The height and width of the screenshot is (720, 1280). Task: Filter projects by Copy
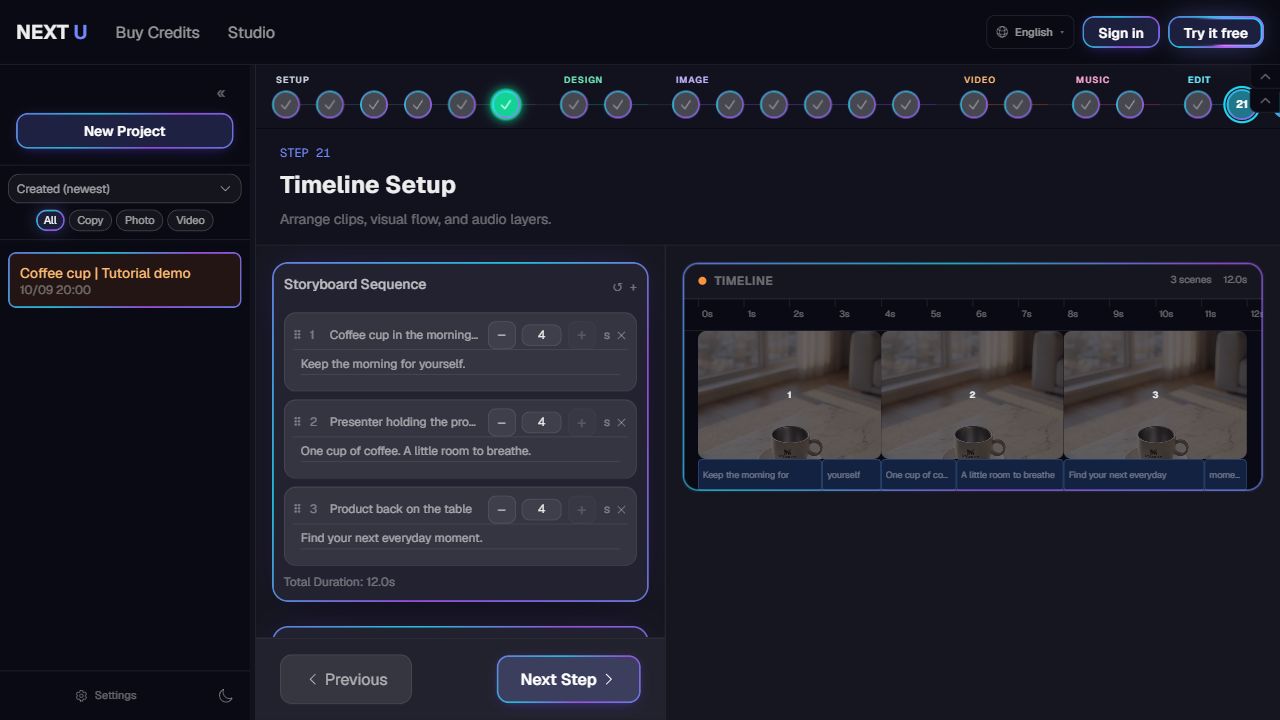(90, 220)
